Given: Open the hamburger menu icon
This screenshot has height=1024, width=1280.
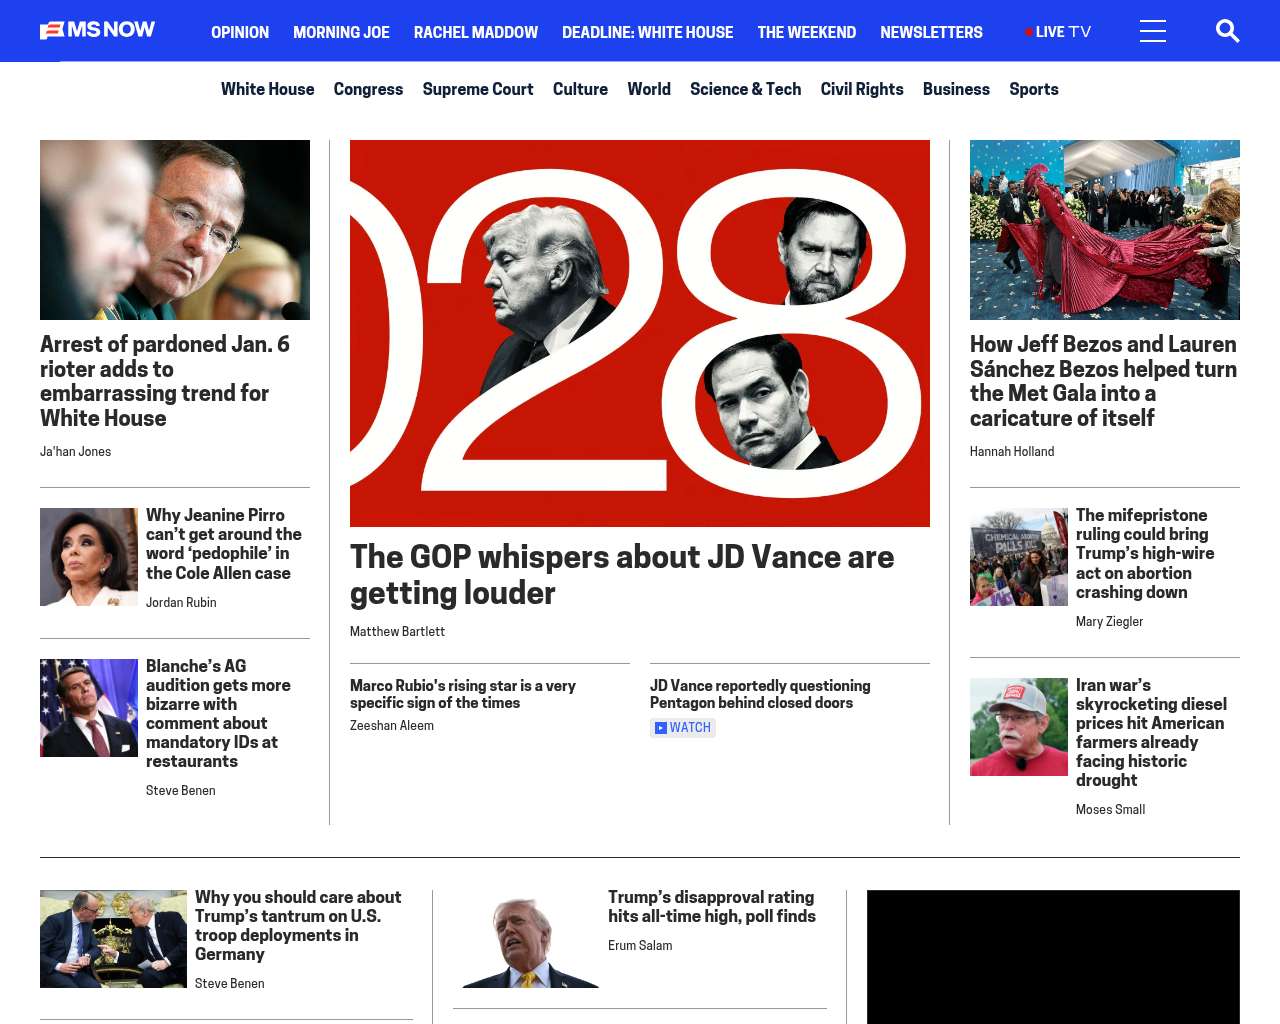Looking at the screenshot, I should pyautogui.click(x=1153, y=31).
